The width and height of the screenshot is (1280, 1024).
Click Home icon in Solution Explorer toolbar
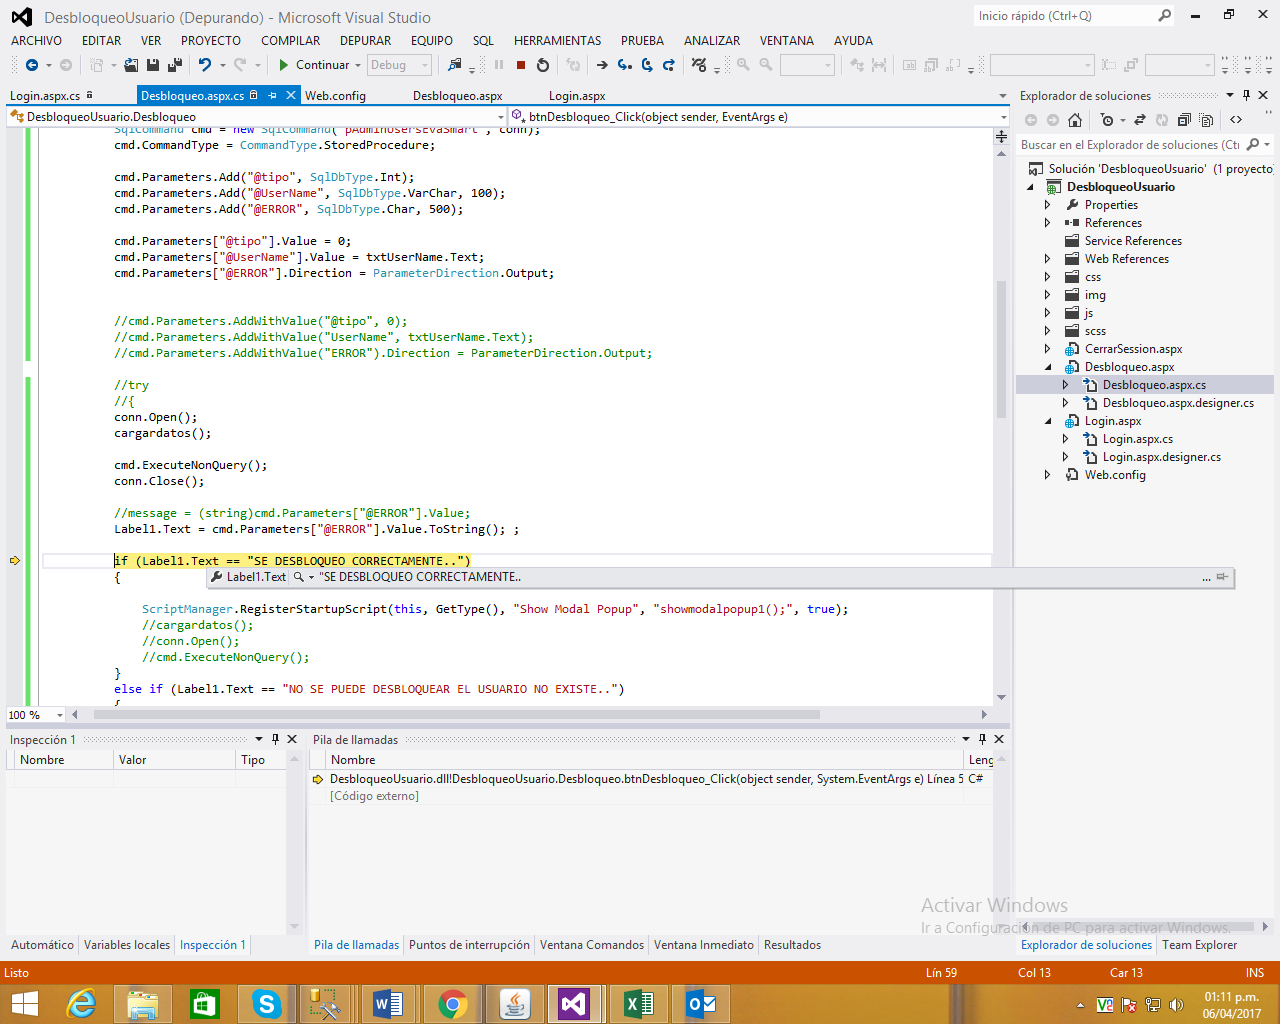click(x=1075, y=120)
